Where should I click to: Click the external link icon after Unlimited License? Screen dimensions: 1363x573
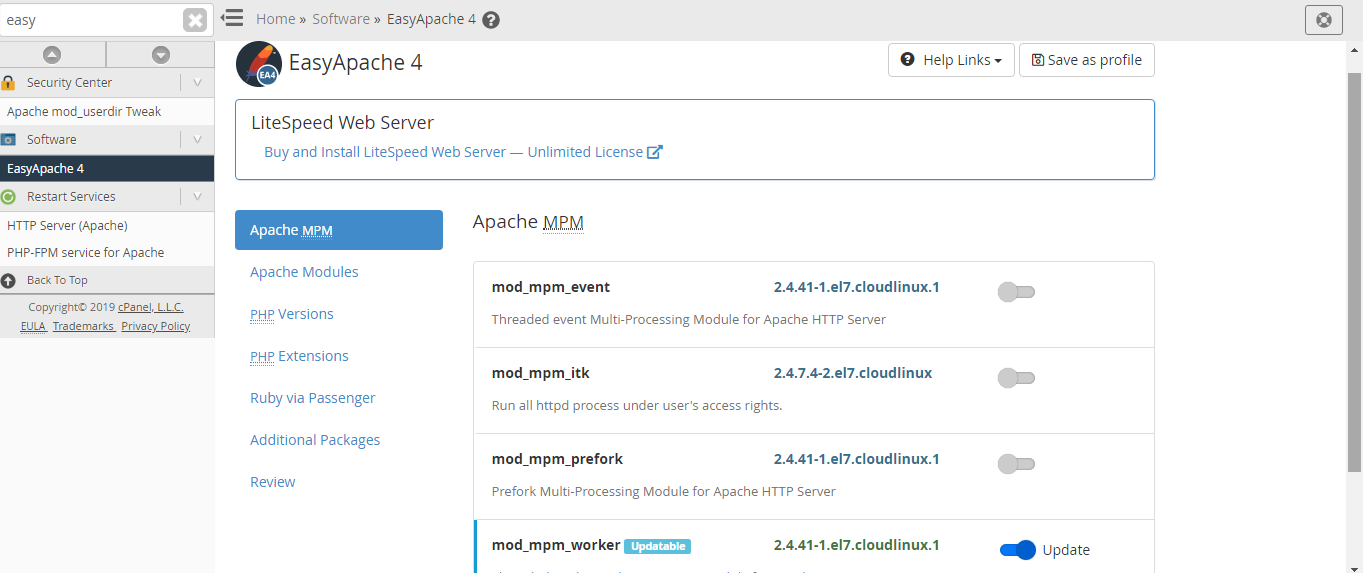655,152
